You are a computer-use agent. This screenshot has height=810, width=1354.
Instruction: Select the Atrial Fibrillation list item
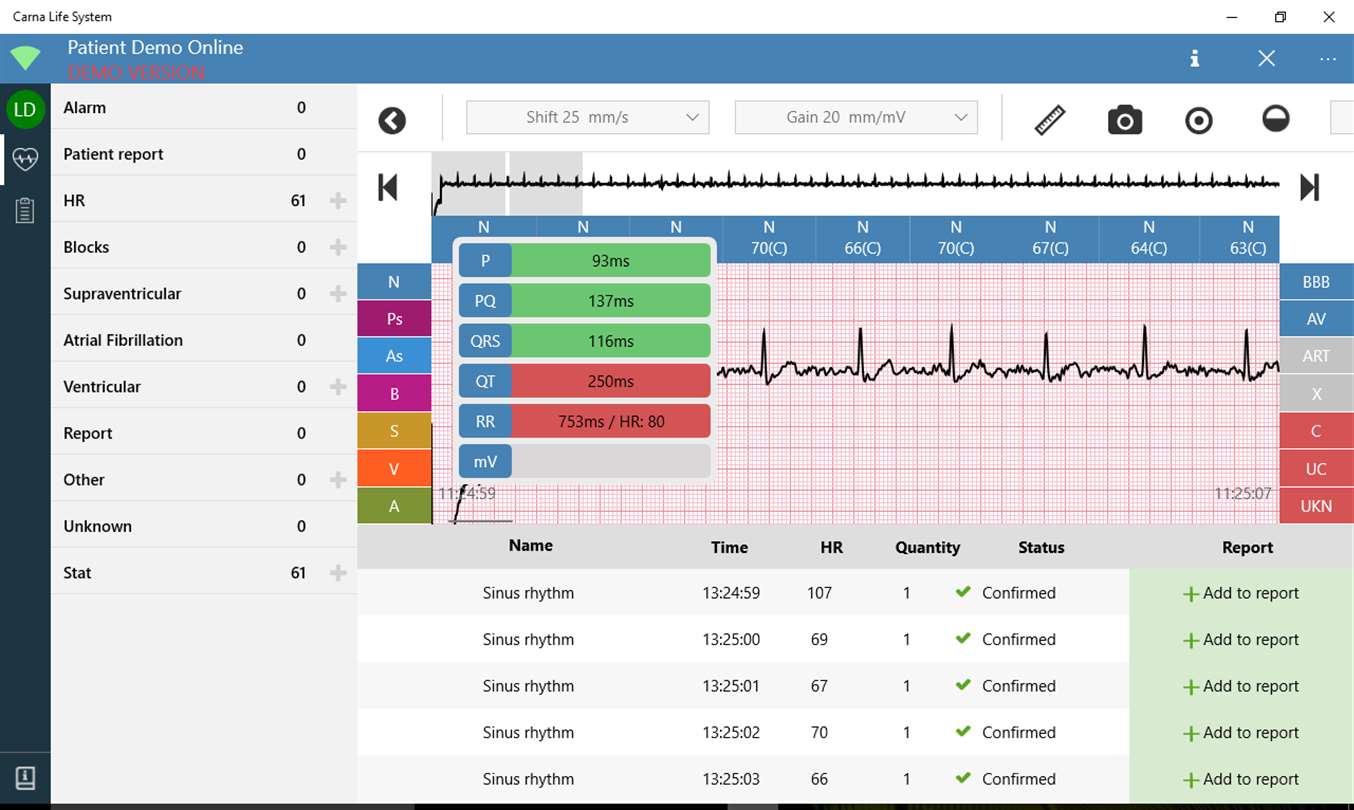(x=204, y=340)
